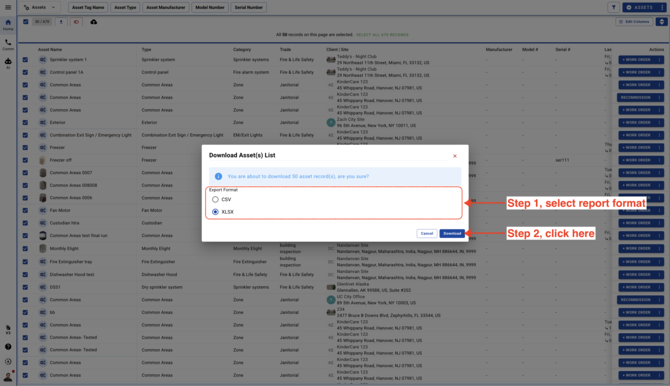Click the add Assets button top right
The image size is (670, 386).
point(641,7)
